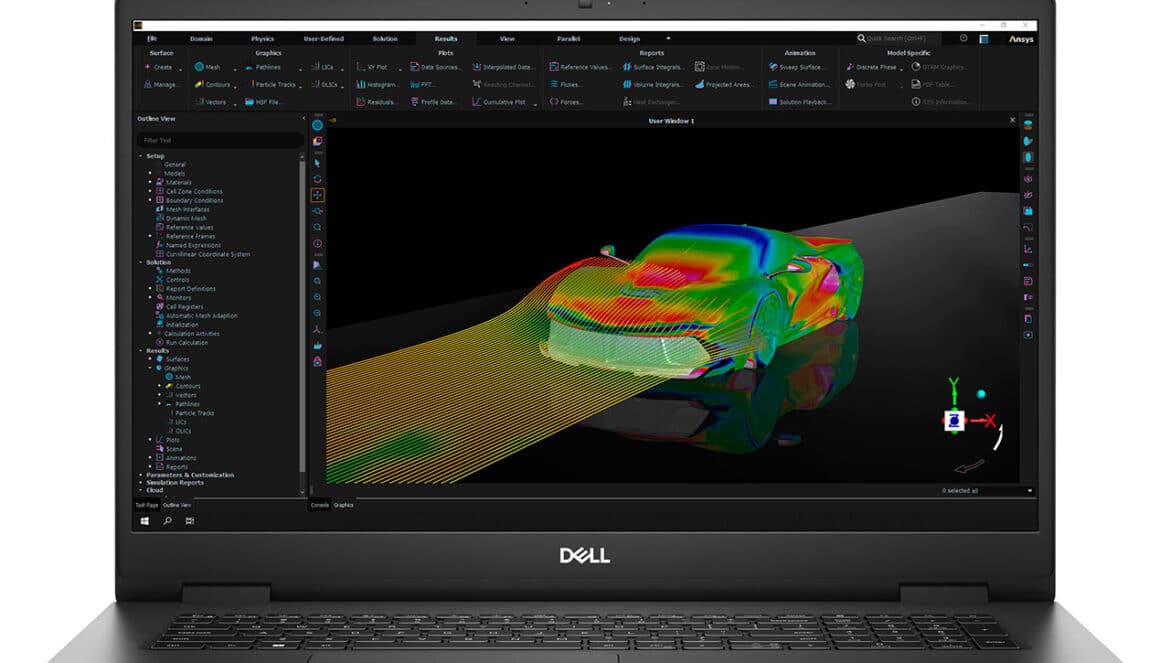Switch to the User-Defined ribbon tab

click(324, 39)
